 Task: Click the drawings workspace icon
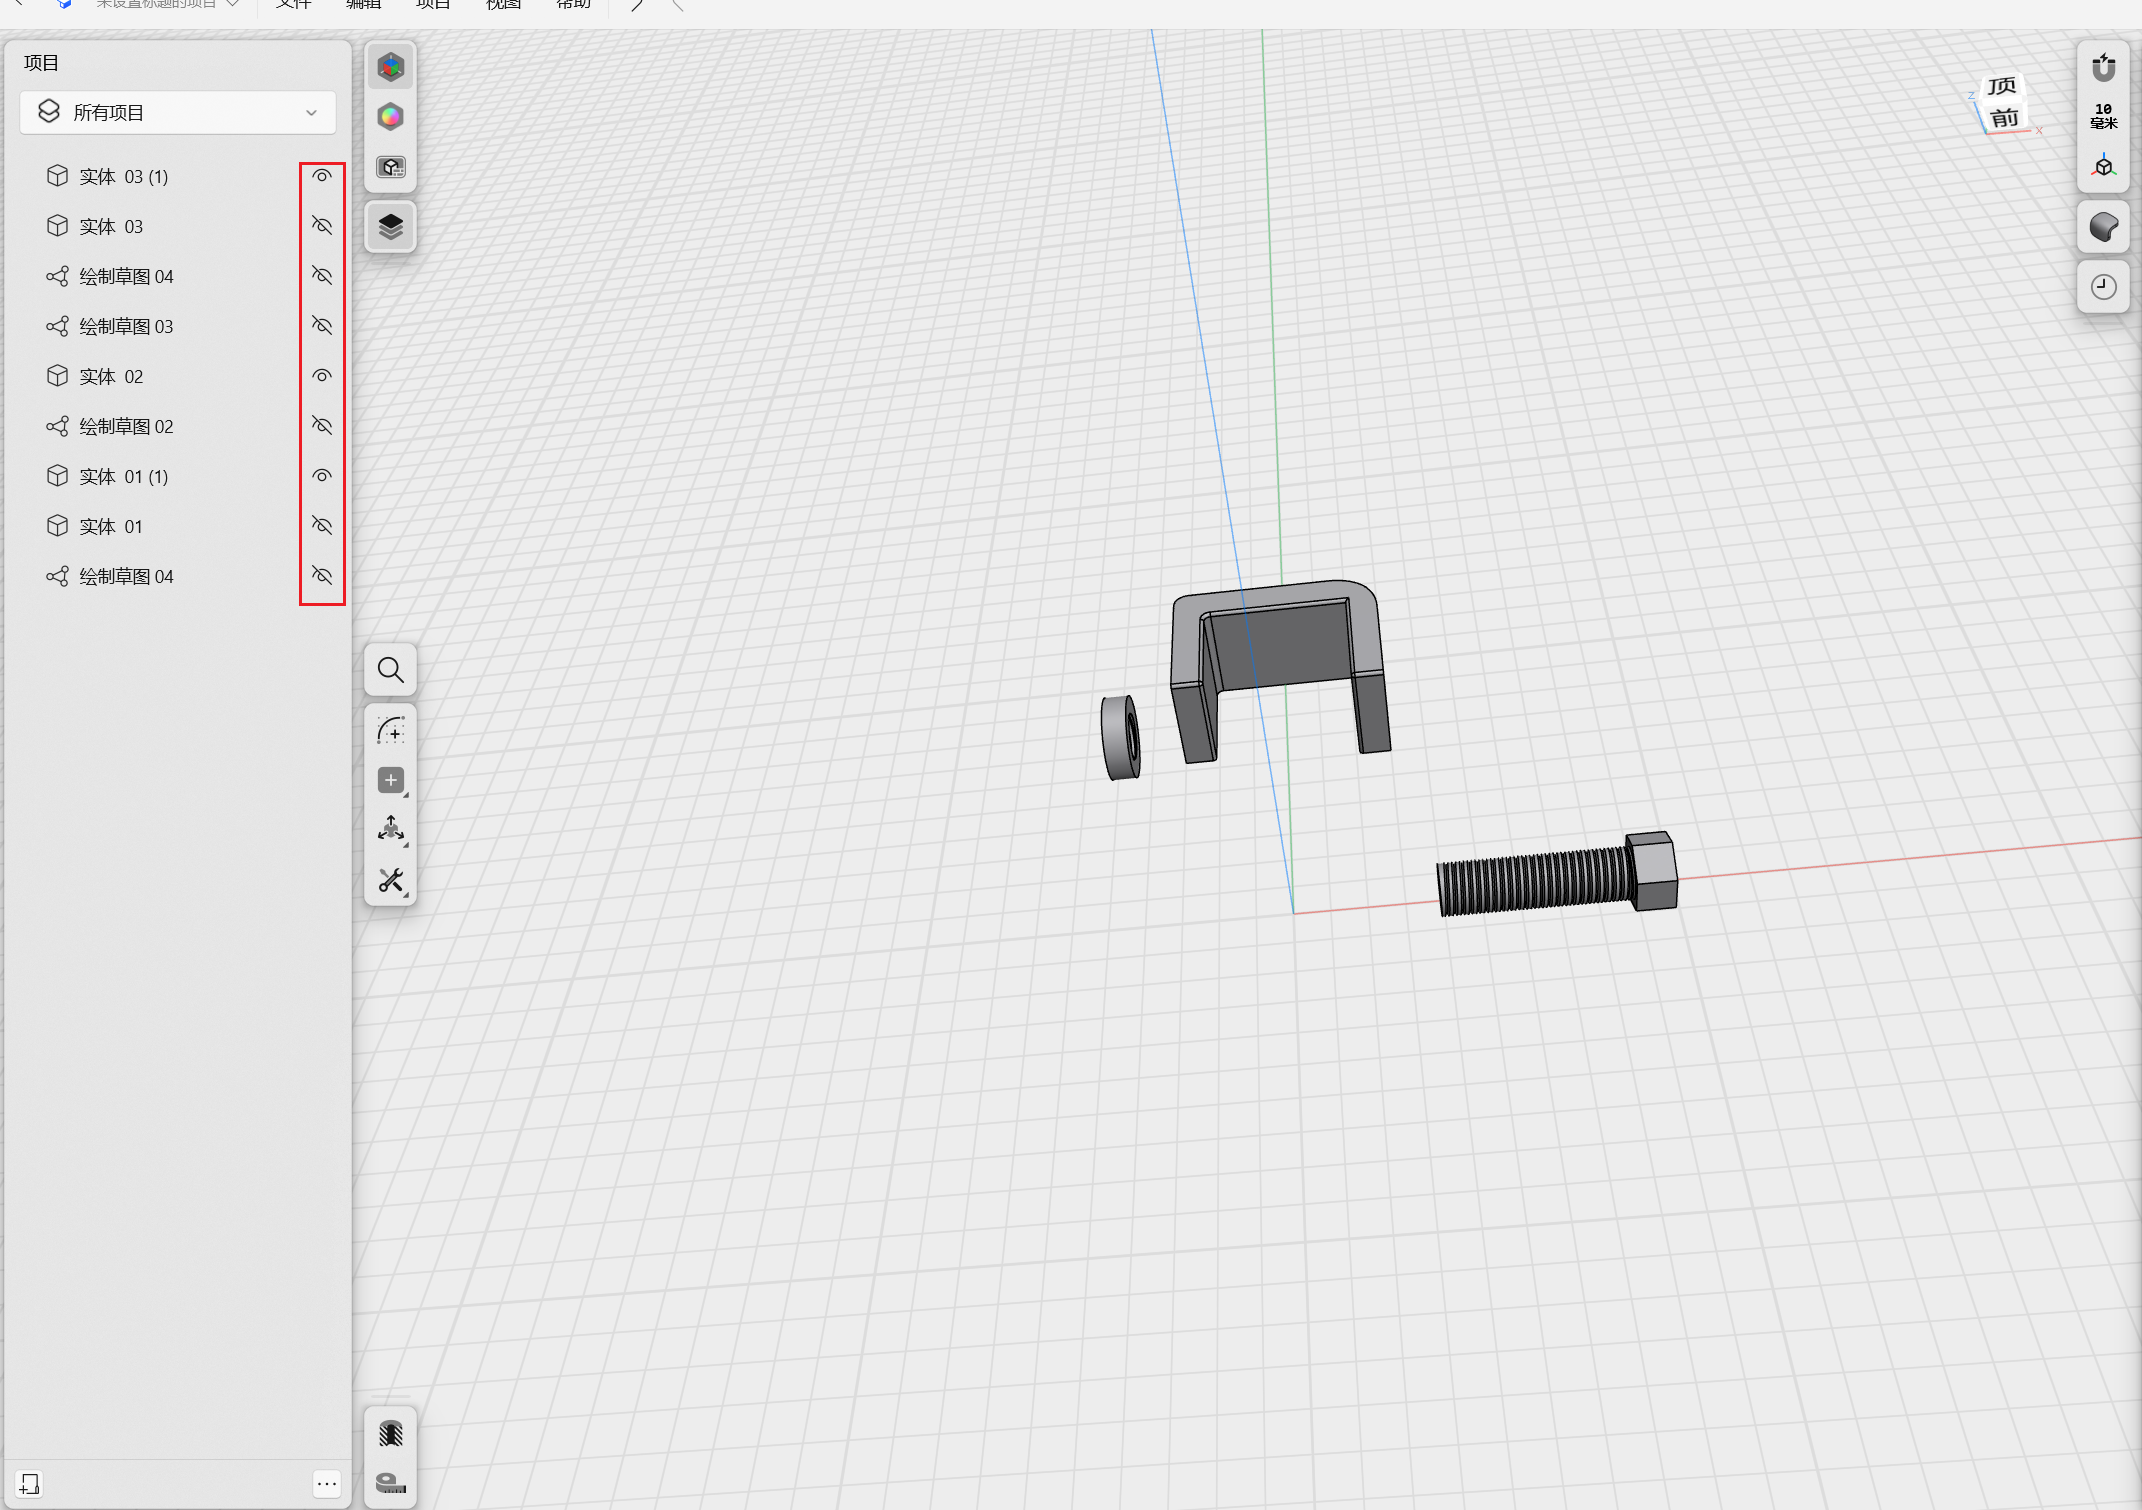(x=390, y=167)
